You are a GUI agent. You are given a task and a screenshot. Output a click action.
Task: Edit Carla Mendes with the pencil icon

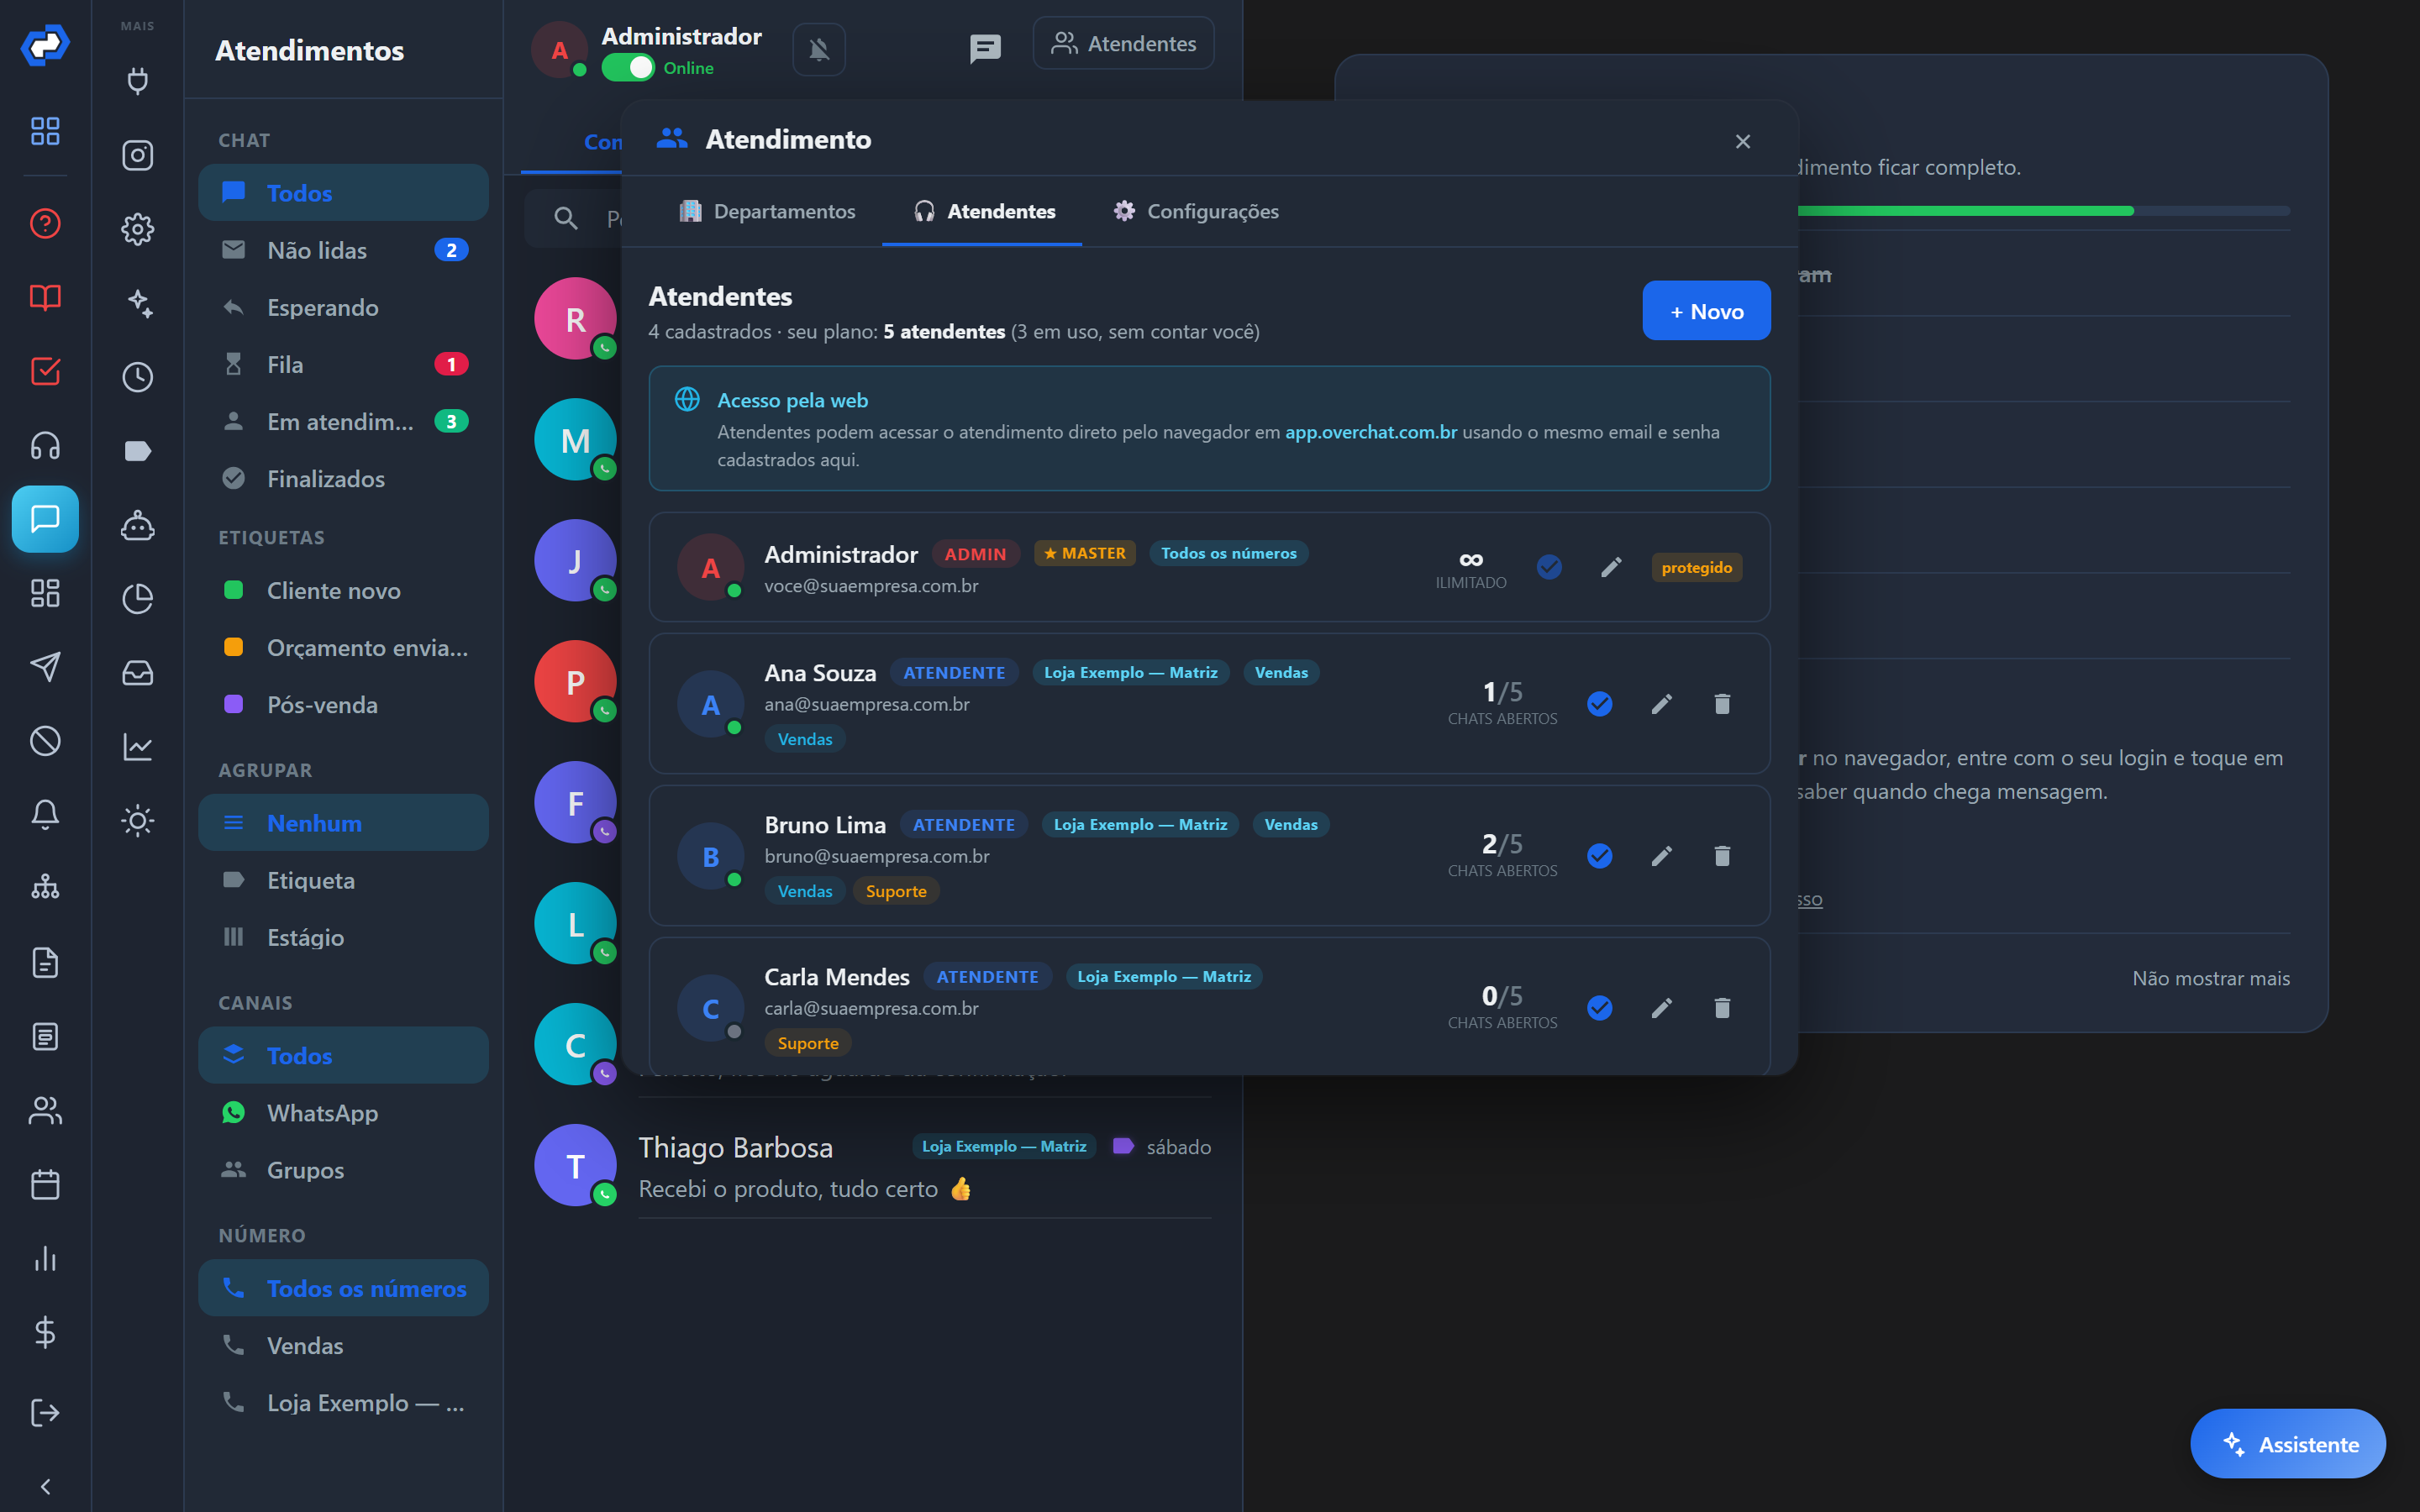(1661, 1008)
